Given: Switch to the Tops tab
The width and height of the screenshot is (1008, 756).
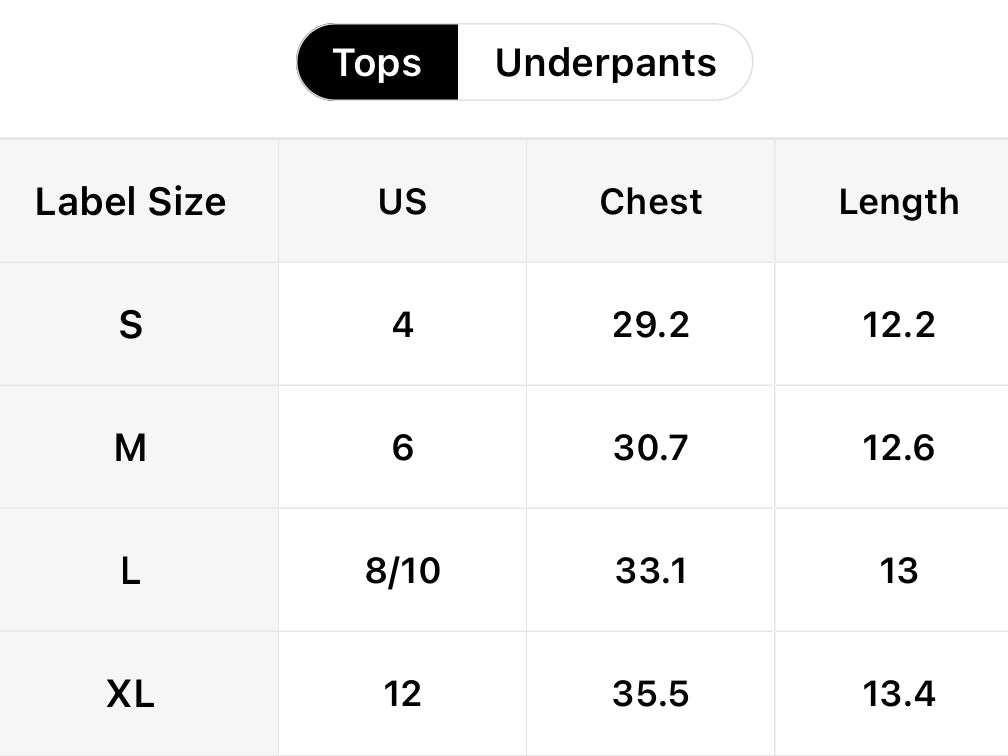Looking at the screenshot, I should coord(377,63).
